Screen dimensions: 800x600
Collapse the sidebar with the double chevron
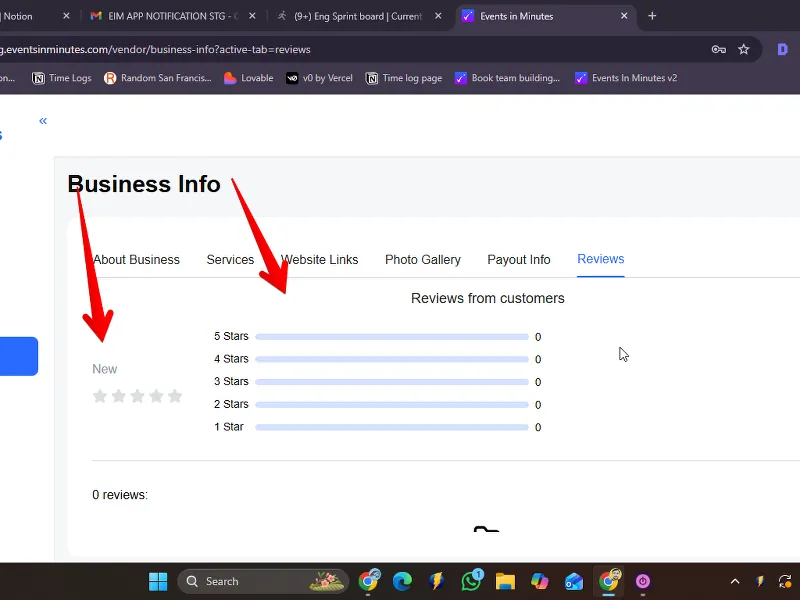pos(43,121)
